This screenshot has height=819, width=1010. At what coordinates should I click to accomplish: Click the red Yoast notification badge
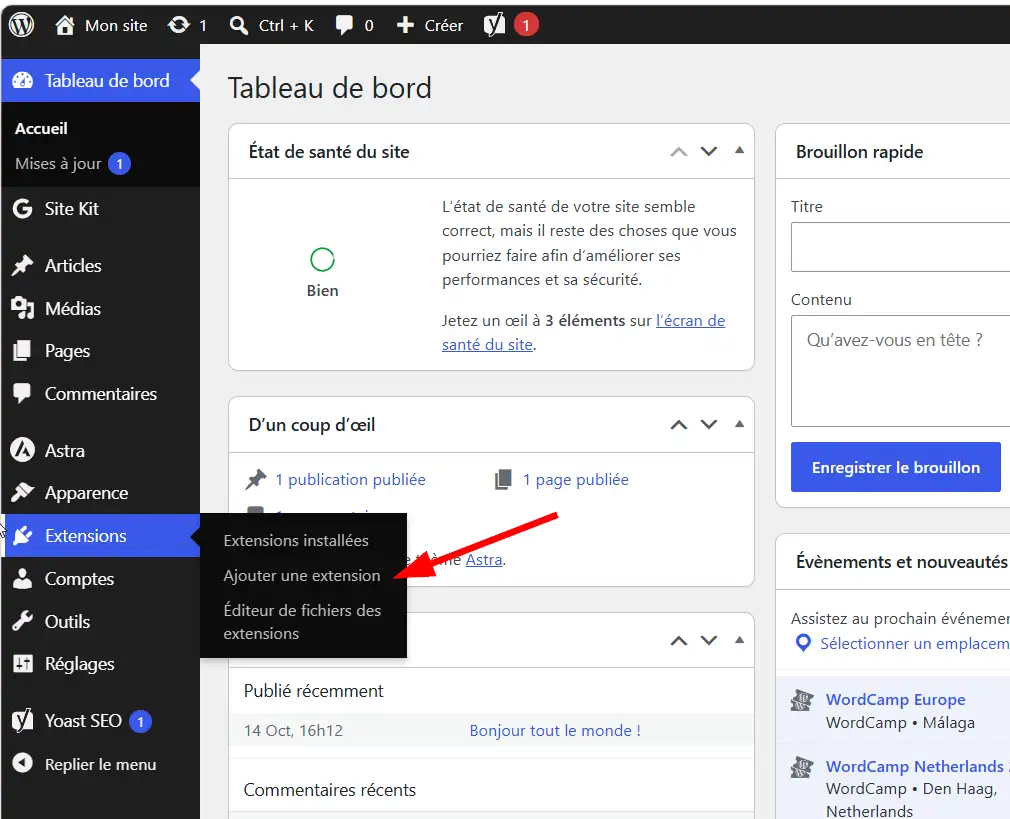pyautogui.click(x=526, y=25)
